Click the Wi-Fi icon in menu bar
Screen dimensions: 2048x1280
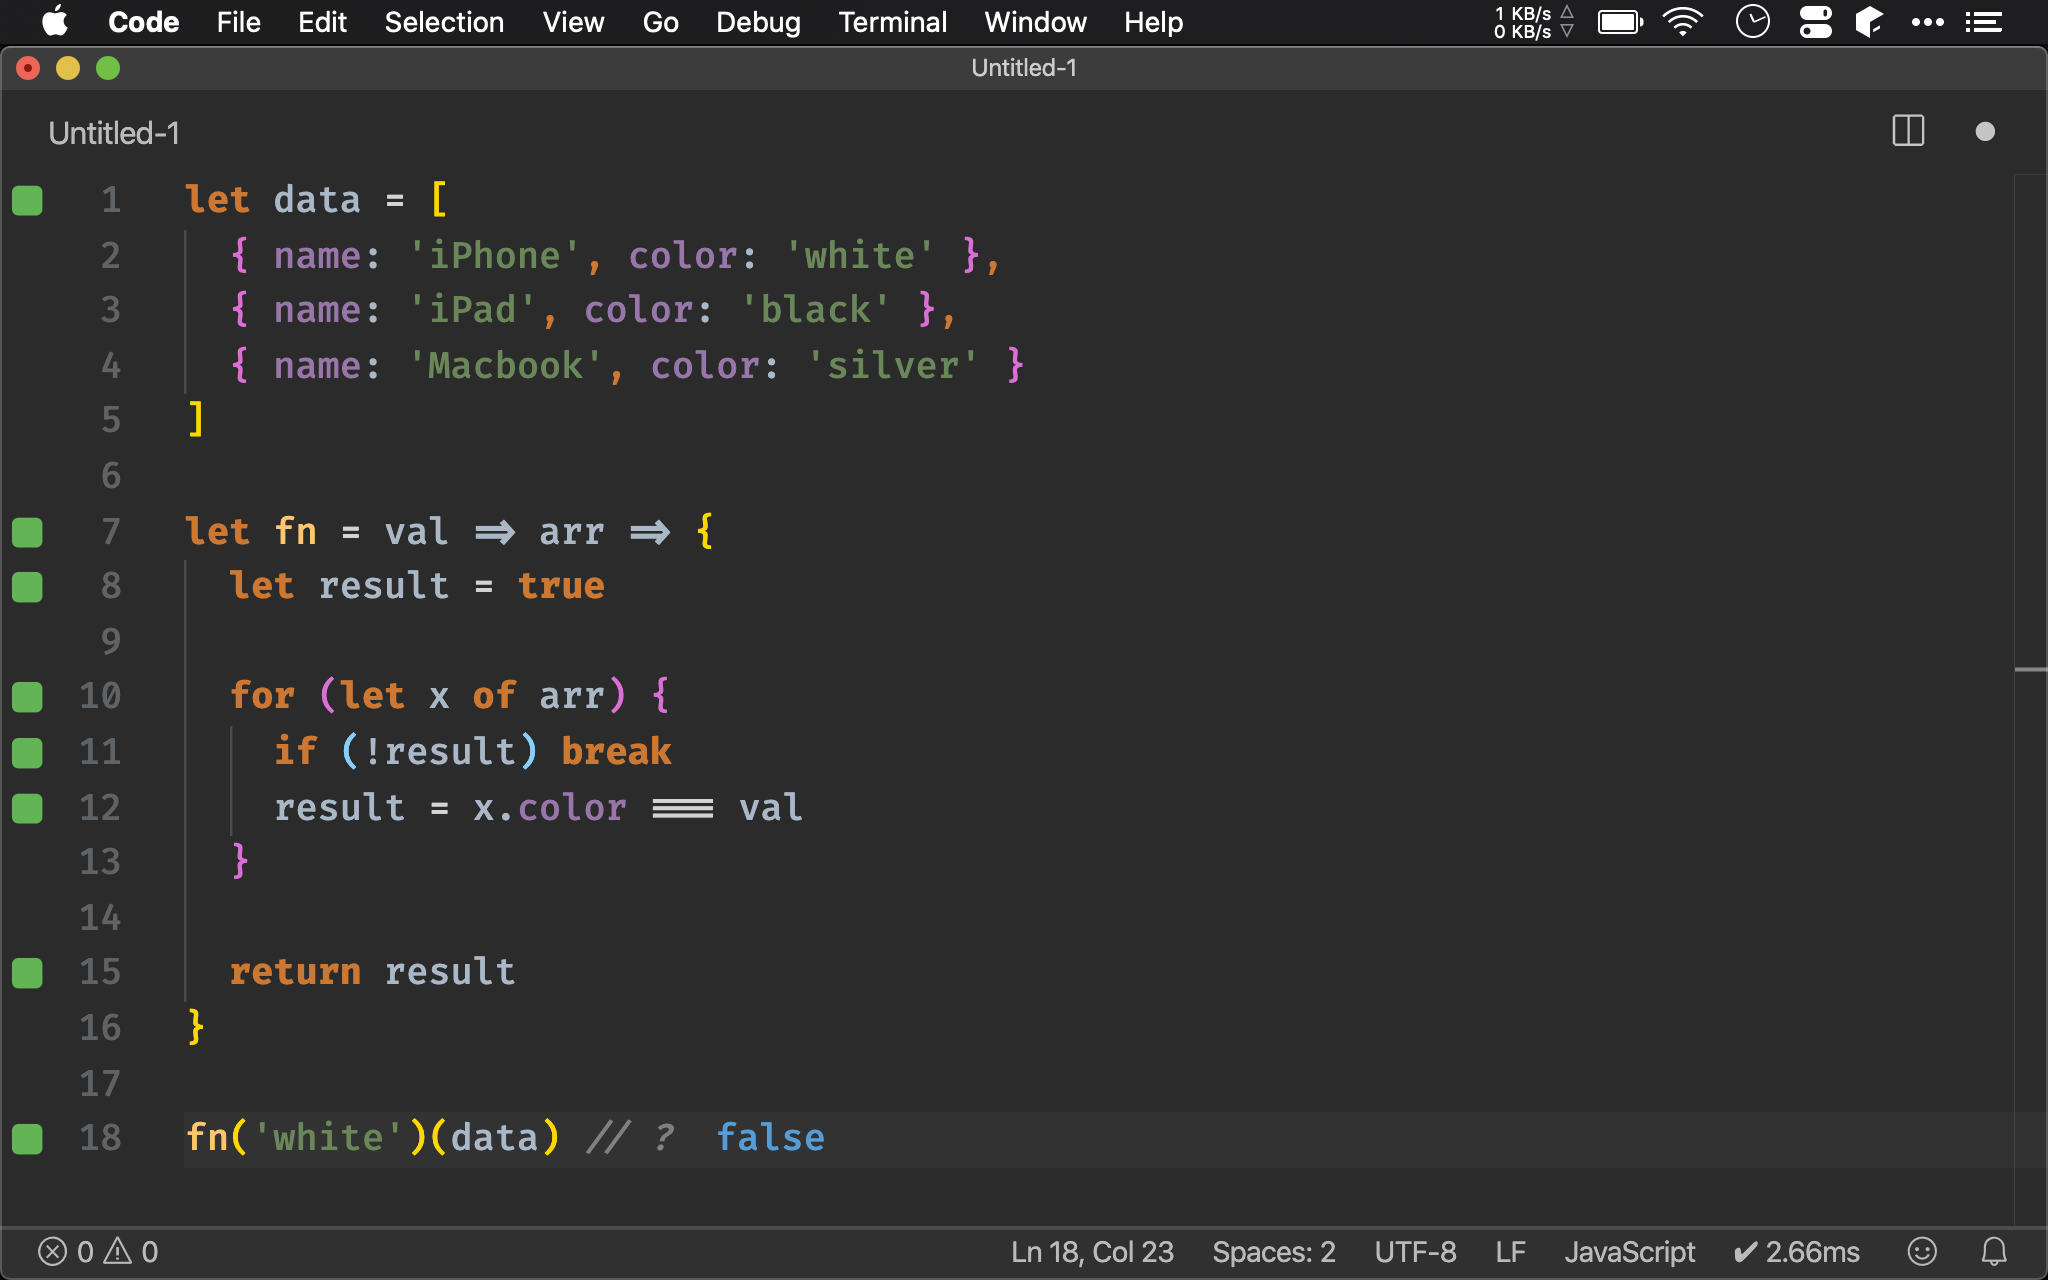(x=1683, y=22)
